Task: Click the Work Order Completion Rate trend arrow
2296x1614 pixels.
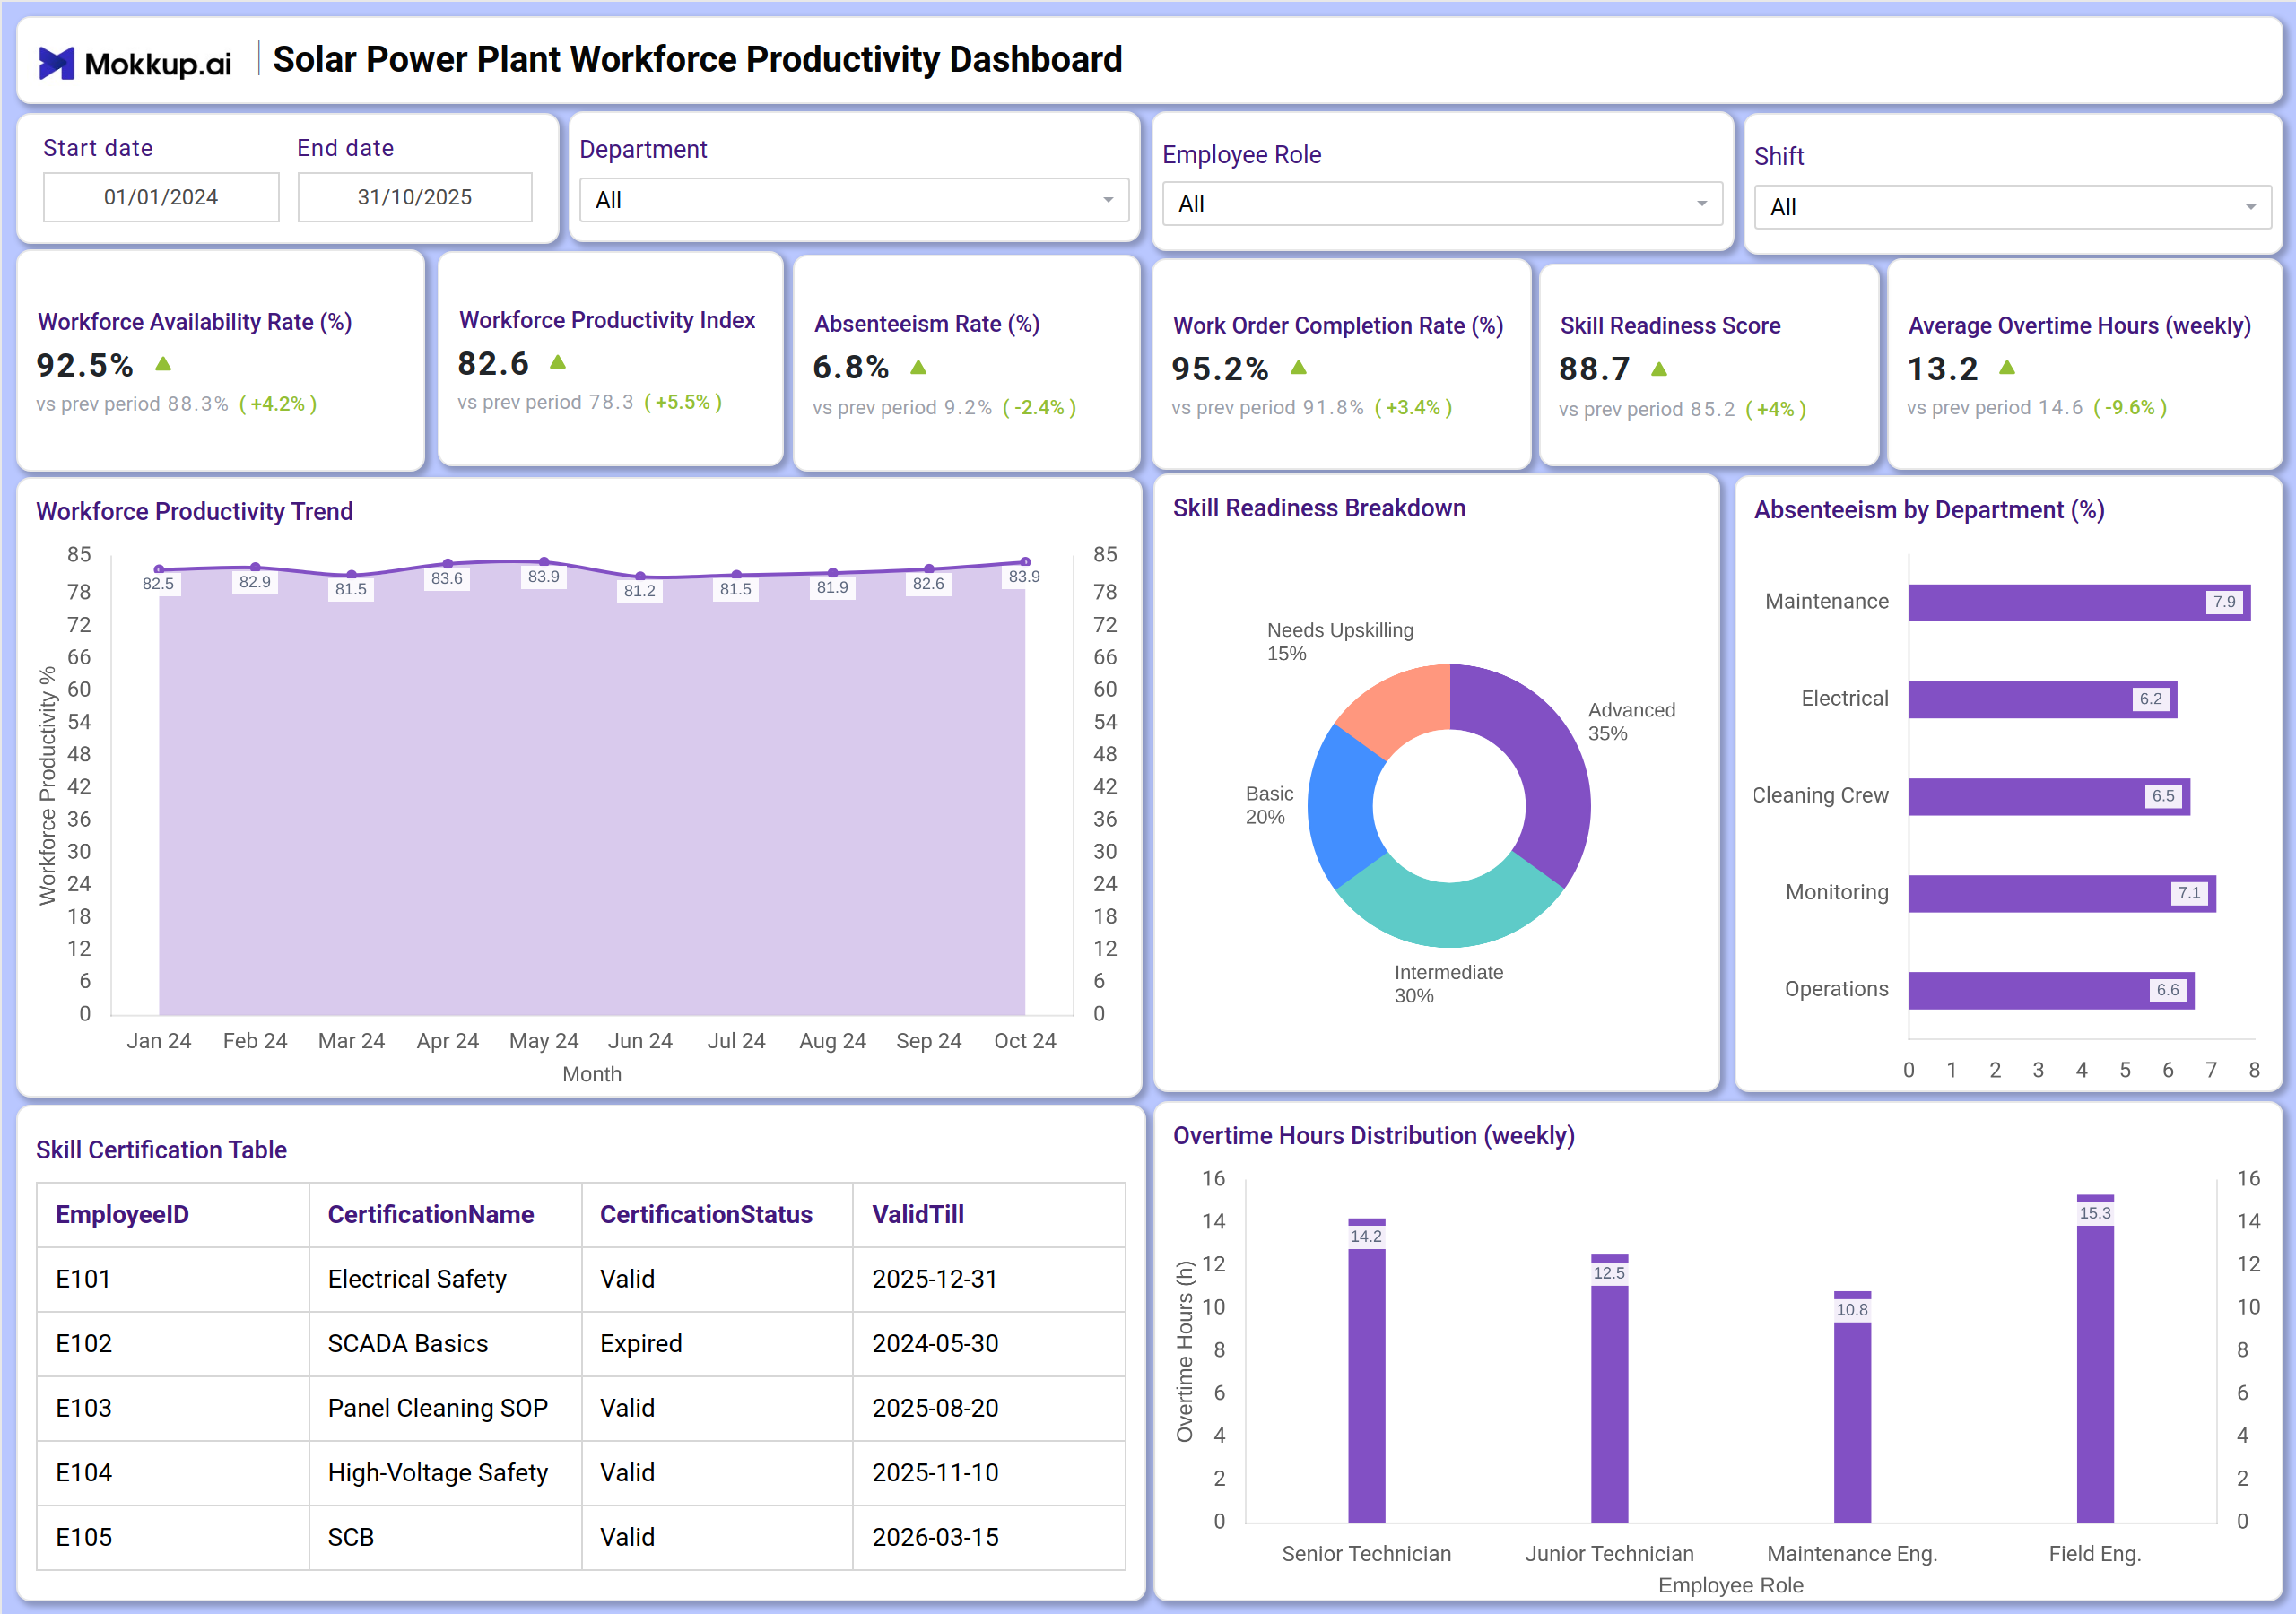Action: pyautogui.click(x=1298, y=368)
